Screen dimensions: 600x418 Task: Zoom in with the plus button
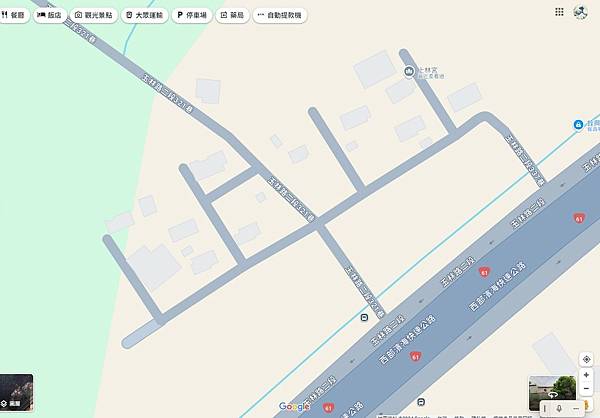click(x=586, y=375)
